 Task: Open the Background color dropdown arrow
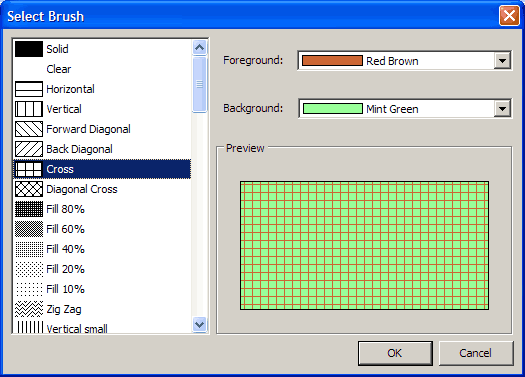click(x=502, y=108)
